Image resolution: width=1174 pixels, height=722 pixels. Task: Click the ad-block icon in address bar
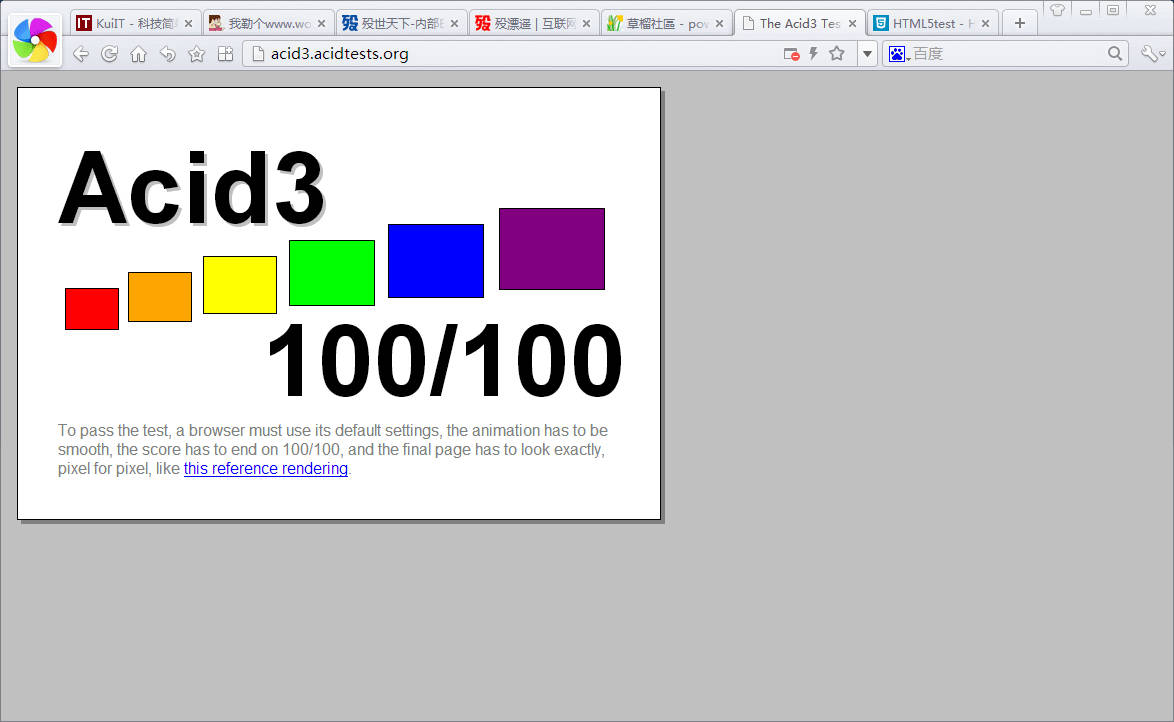click(791, 54)
